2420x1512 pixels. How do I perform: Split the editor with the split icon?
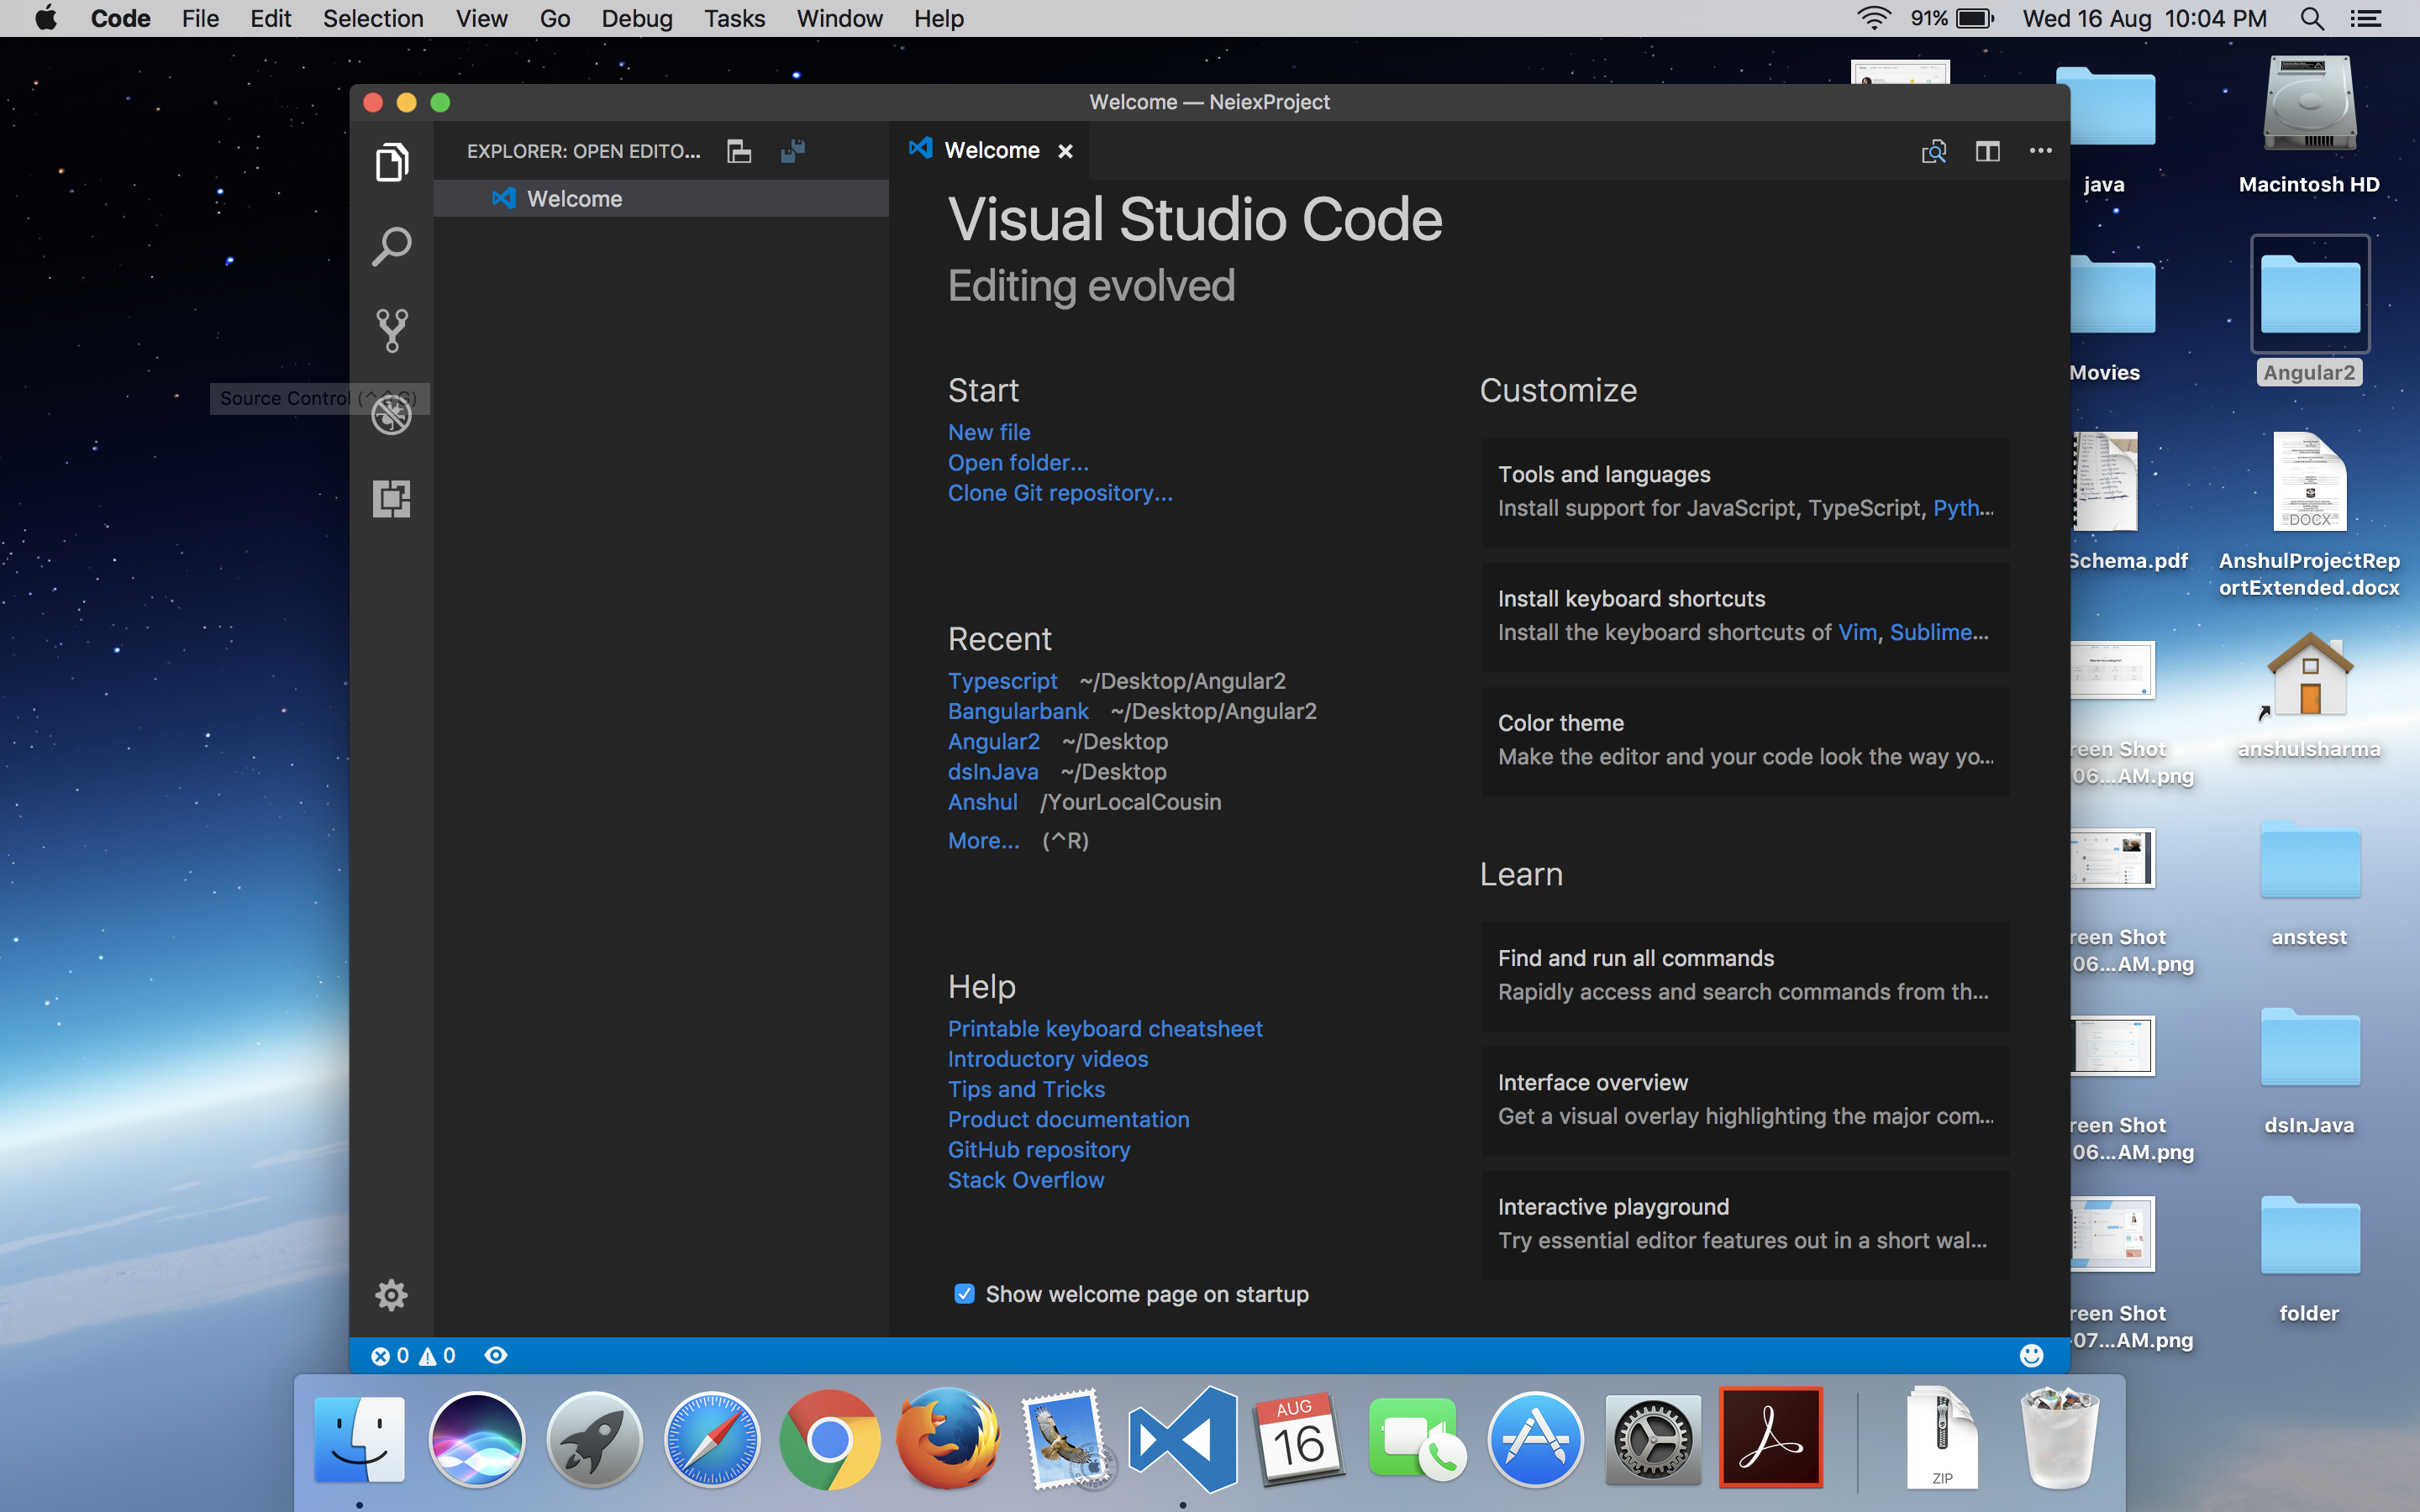(1987, 151)
